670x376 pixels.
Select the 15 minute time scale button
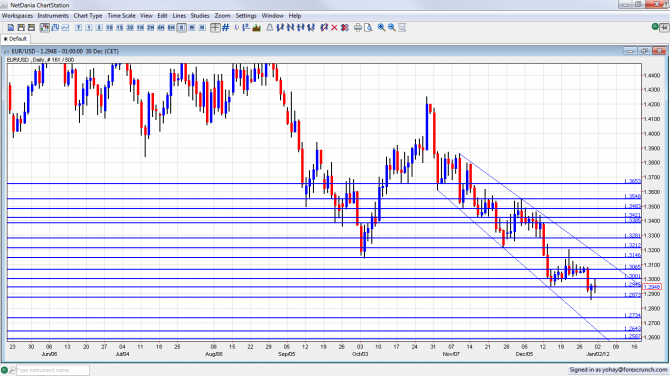(120, 28)
